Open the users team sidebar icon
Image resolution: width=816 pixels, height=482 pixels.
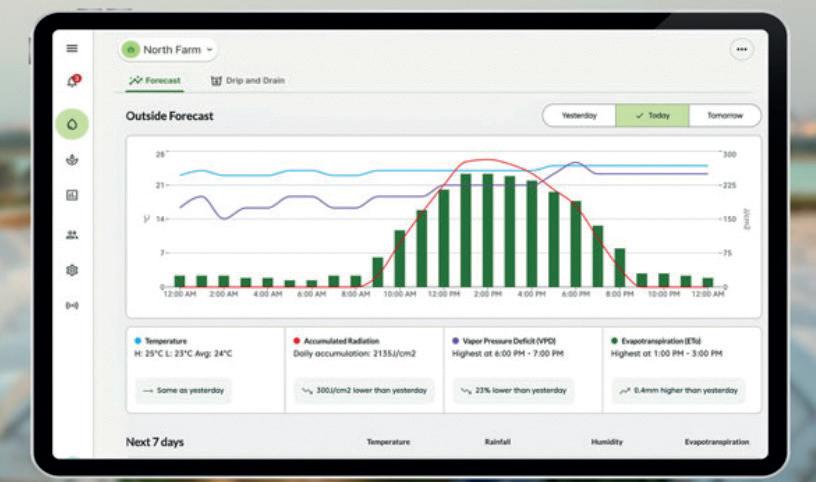pos(72,235)
